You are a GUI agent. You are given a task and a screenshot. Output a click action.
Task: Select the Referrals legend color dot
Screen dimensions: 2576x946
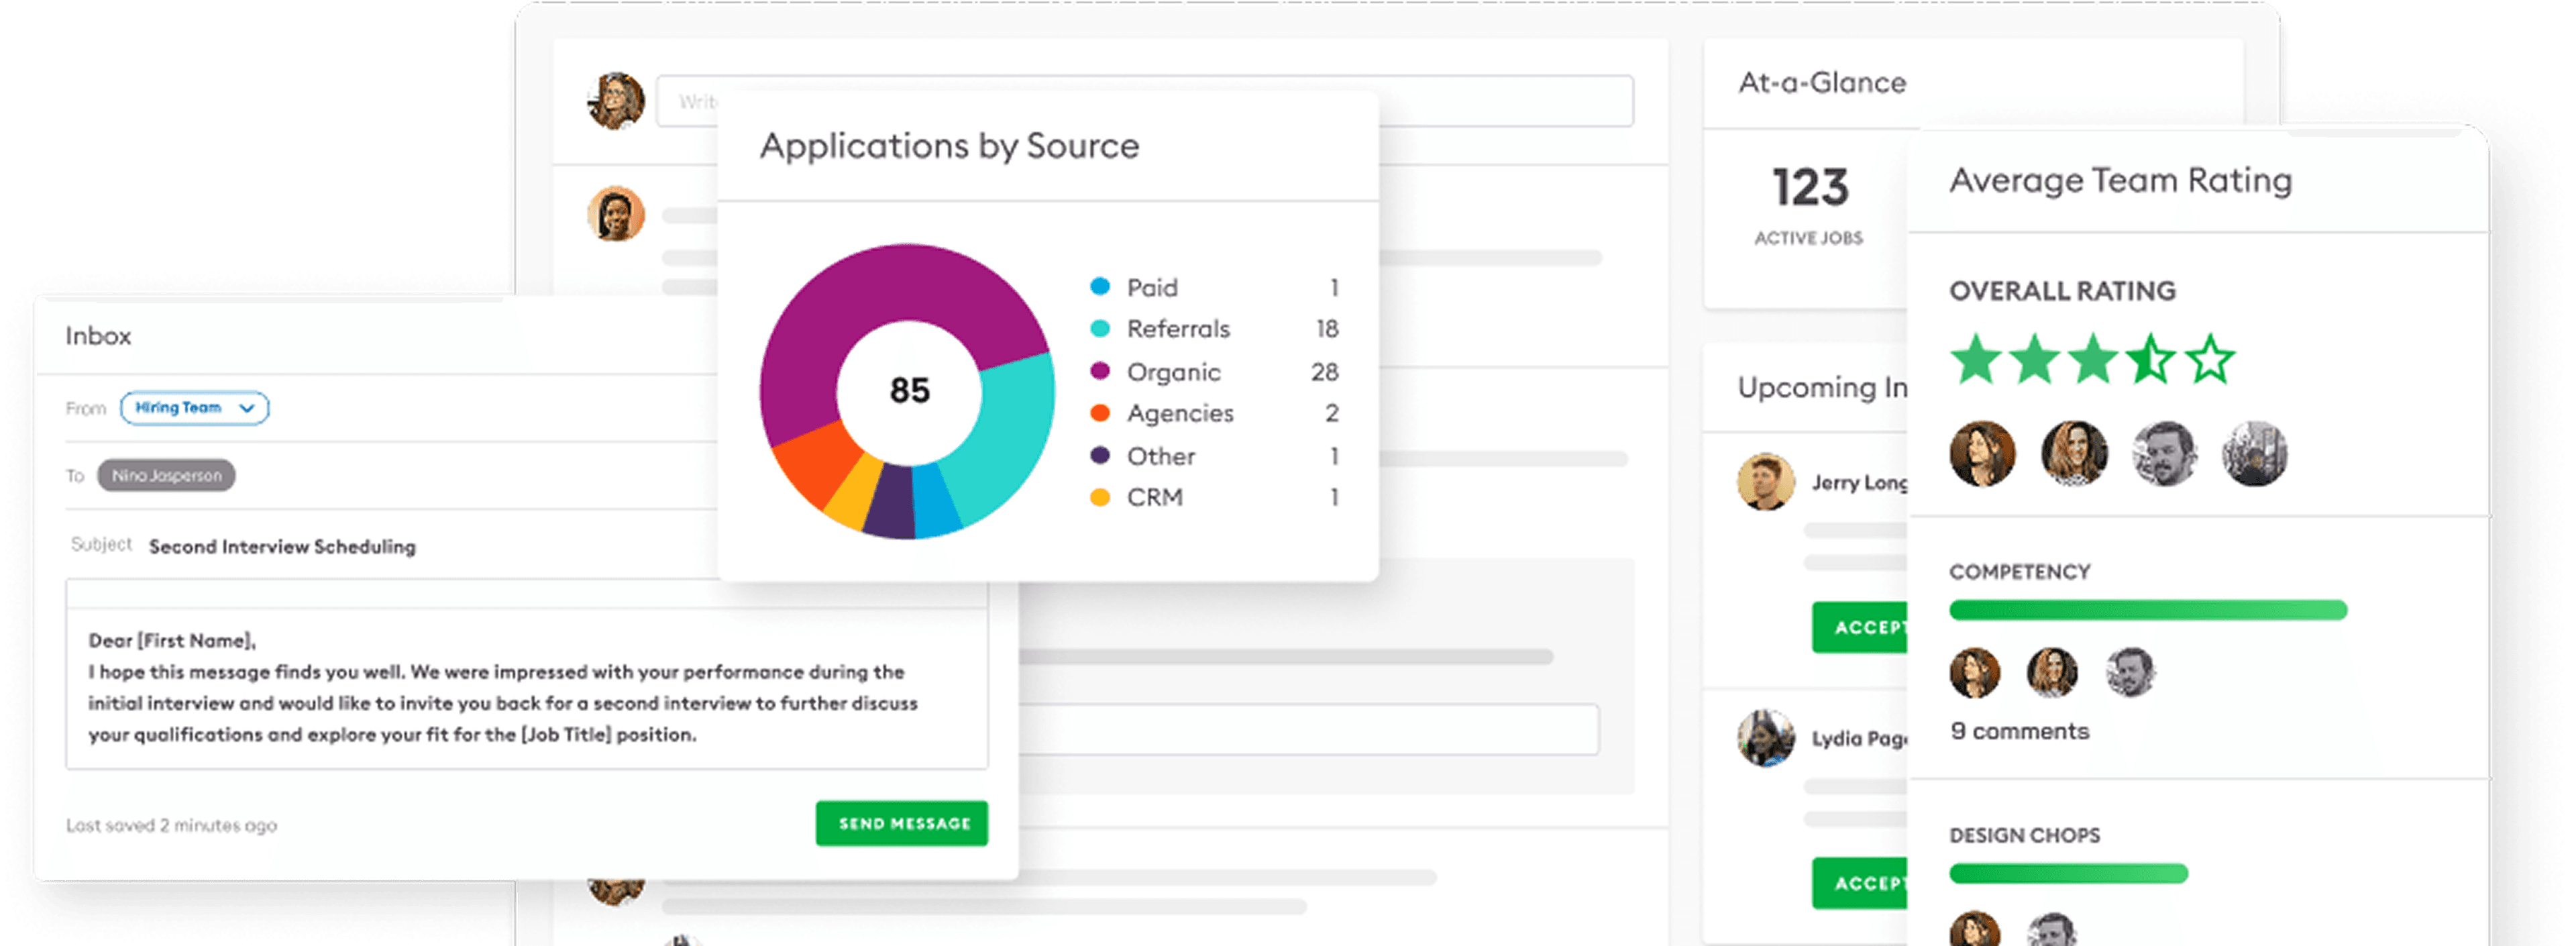pos(1101,329)
